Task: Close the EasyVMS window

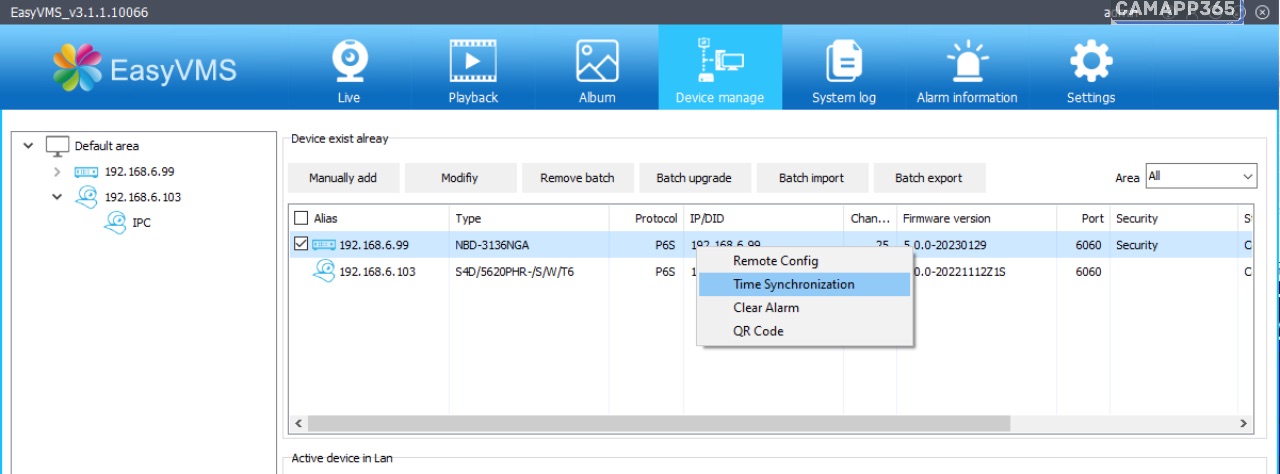Action: click(1262, 12)
